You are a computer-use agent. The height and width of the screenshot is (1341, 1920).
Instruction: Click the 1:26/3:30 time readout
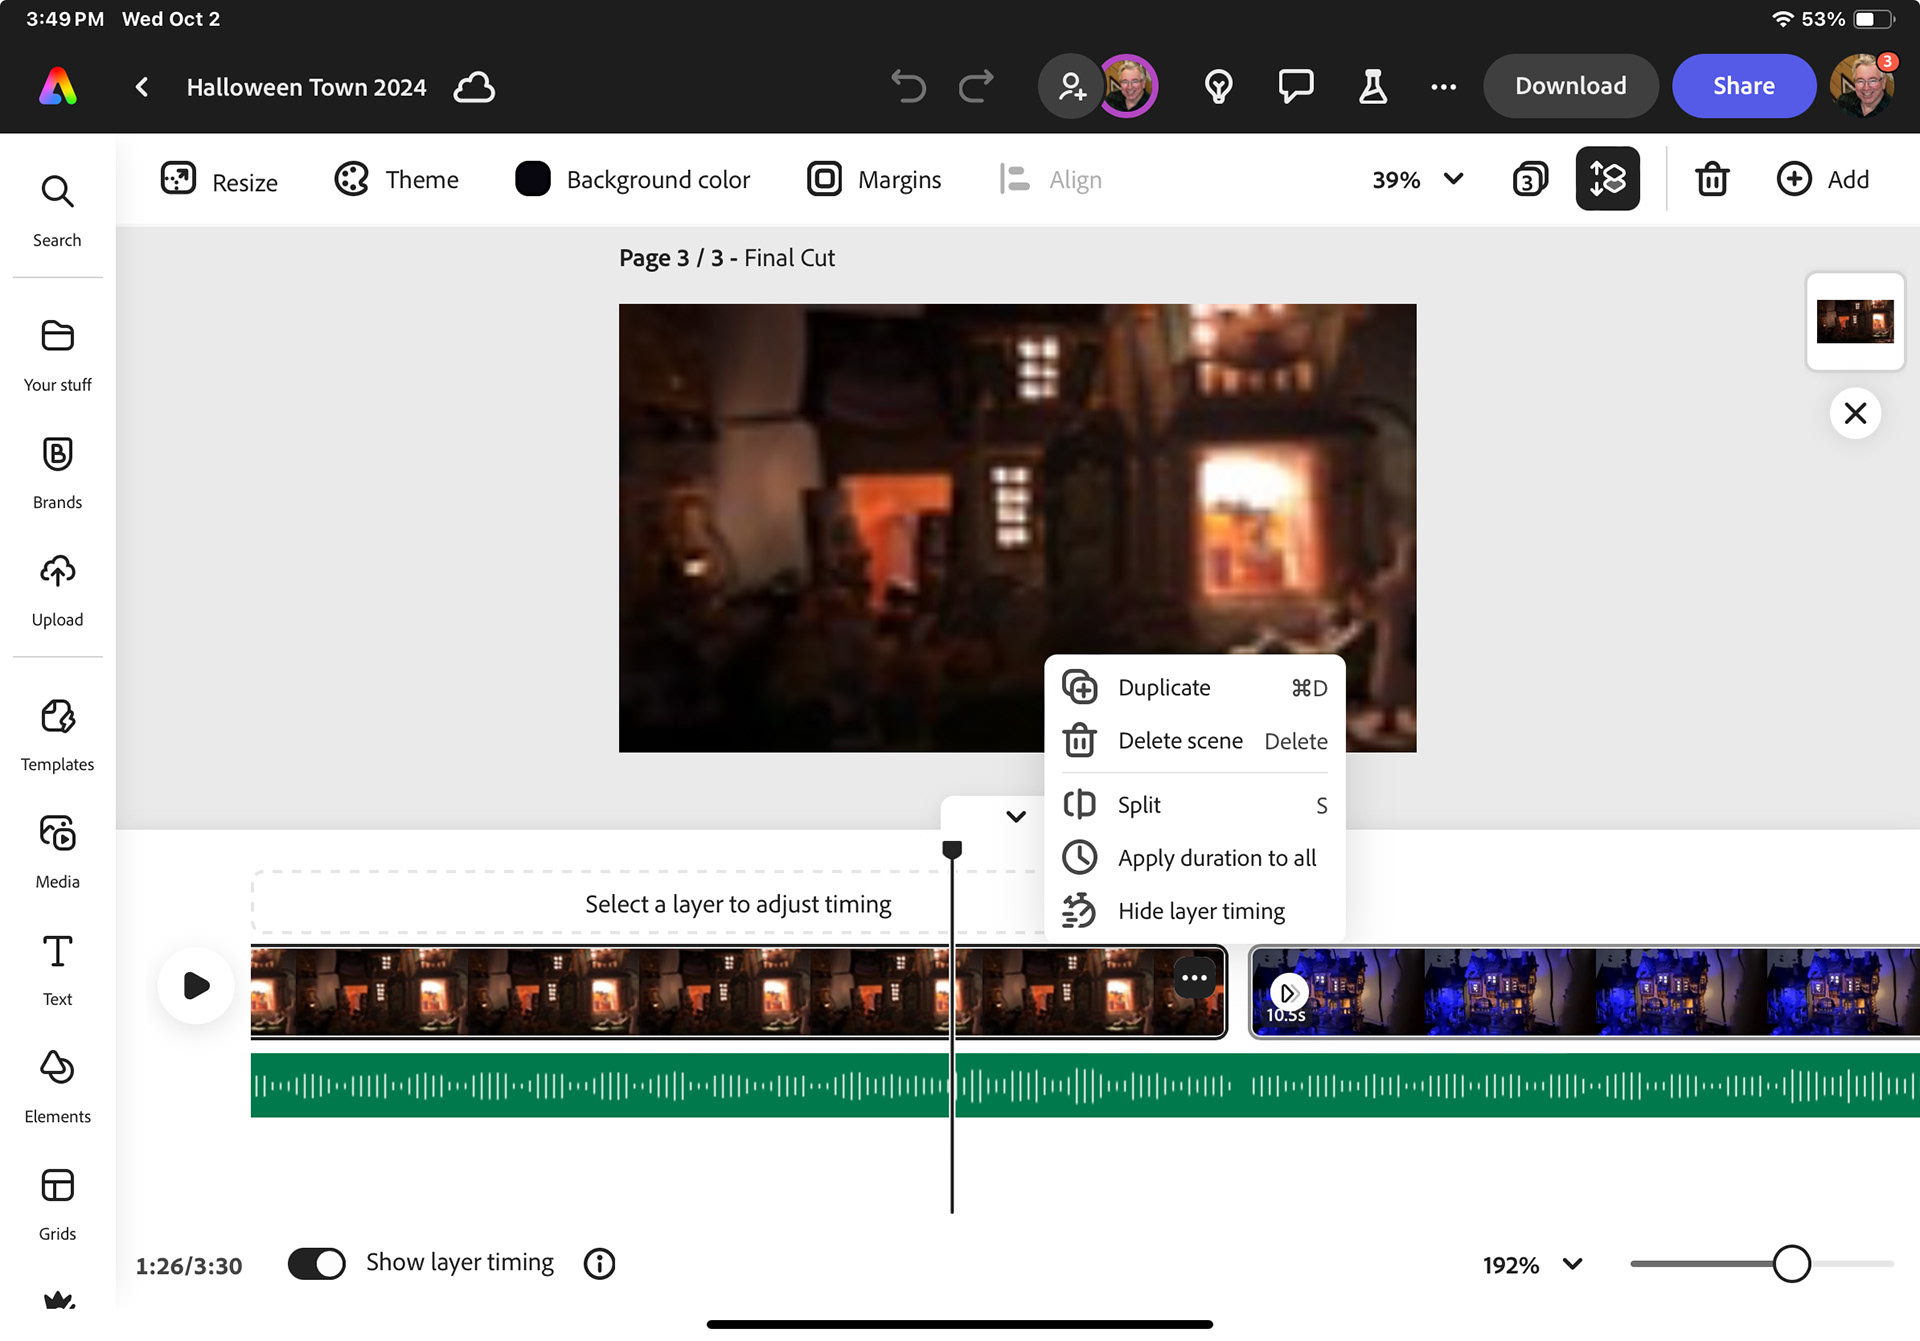(x=189, y=1266)
